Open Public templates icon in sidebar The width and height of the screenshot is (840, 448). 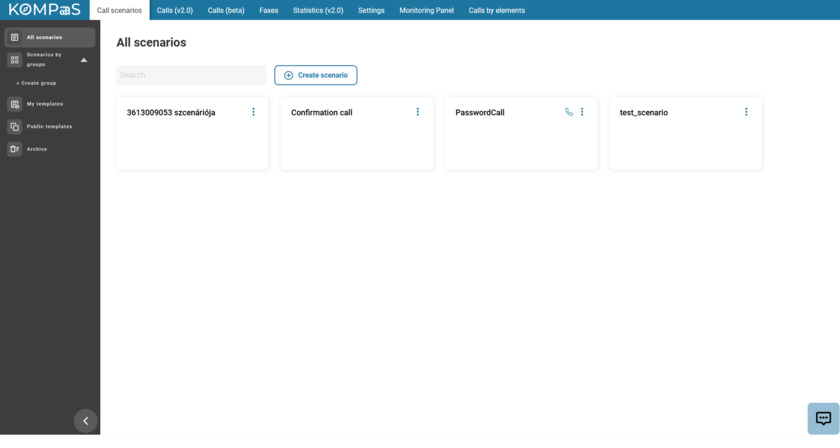pyautogui.click(x=14, y=127)
